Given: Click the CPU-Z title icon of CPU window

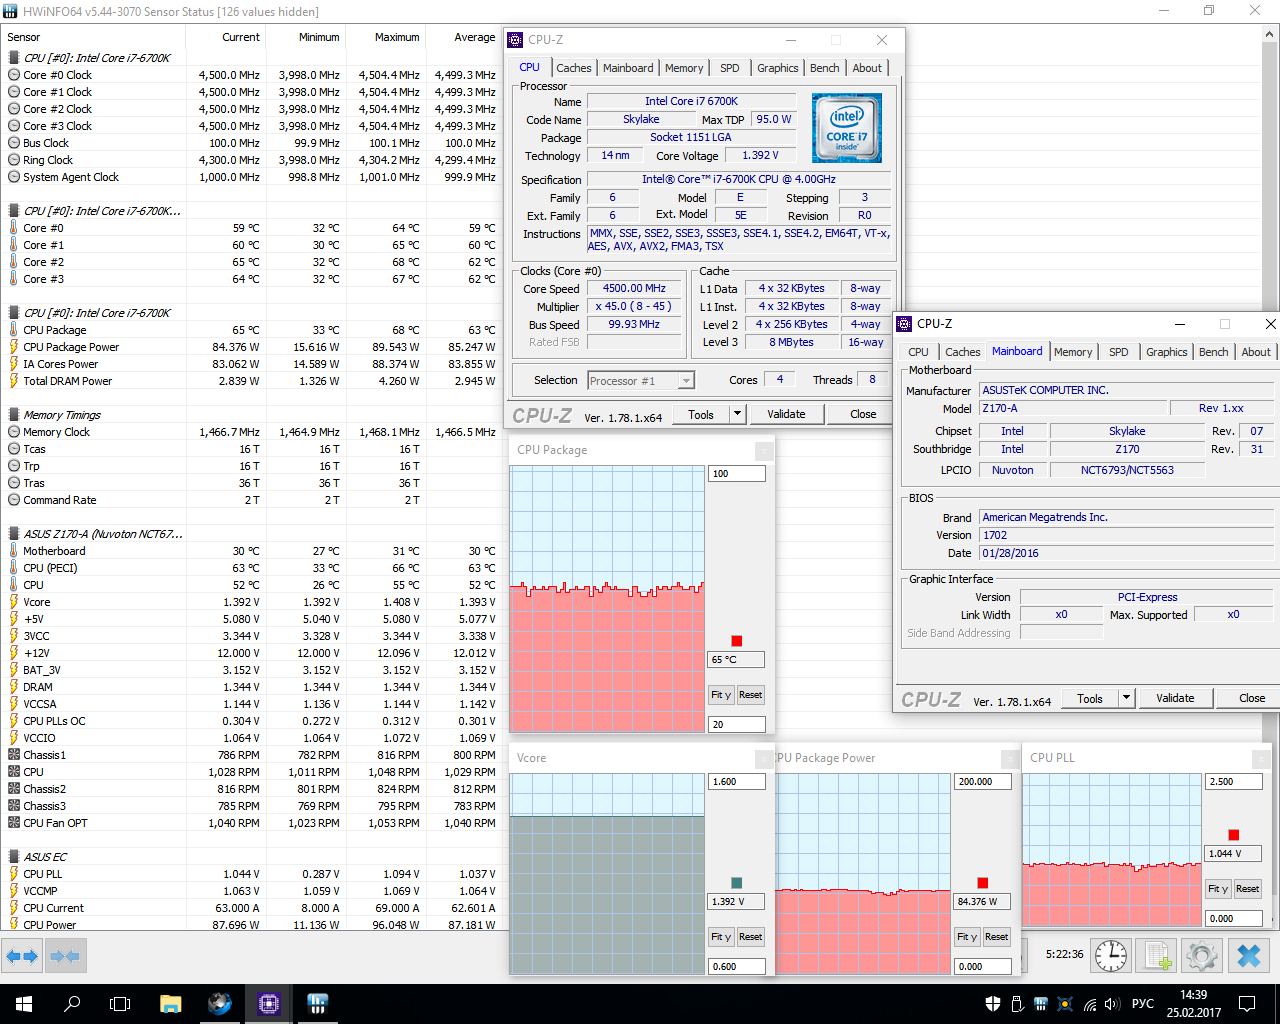Looking at the screenshot, I should 516,40.
